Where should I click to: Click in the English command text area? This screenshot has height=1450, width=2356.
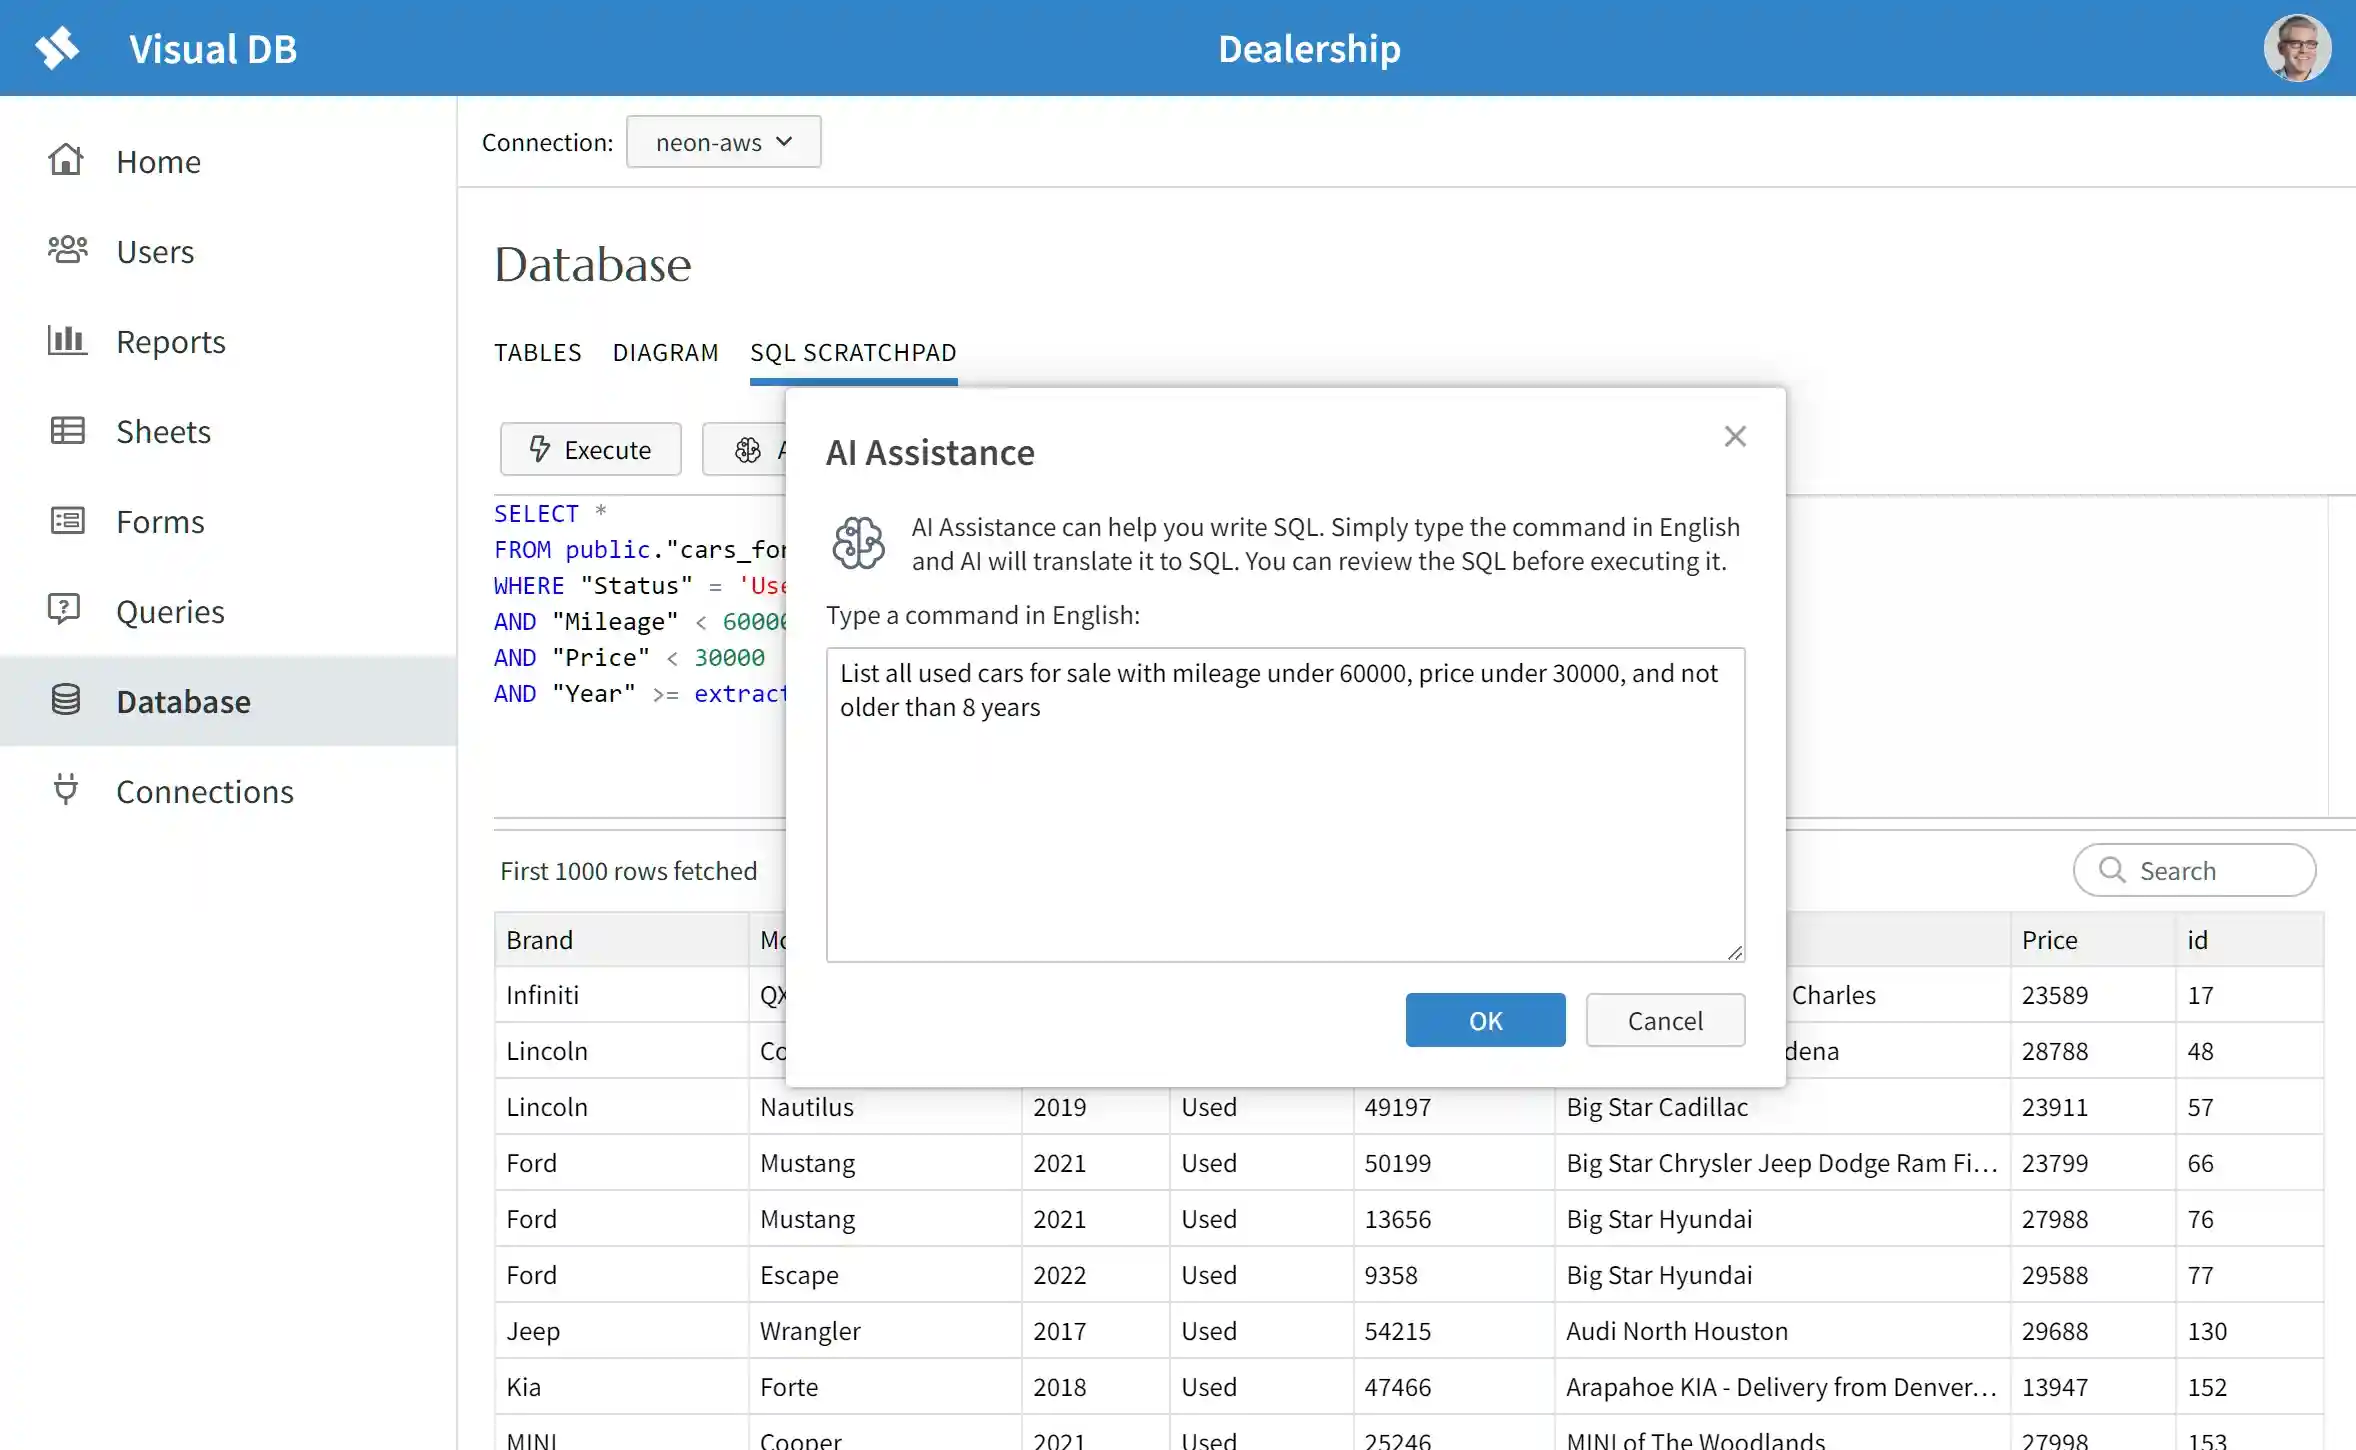(1285, 820)
